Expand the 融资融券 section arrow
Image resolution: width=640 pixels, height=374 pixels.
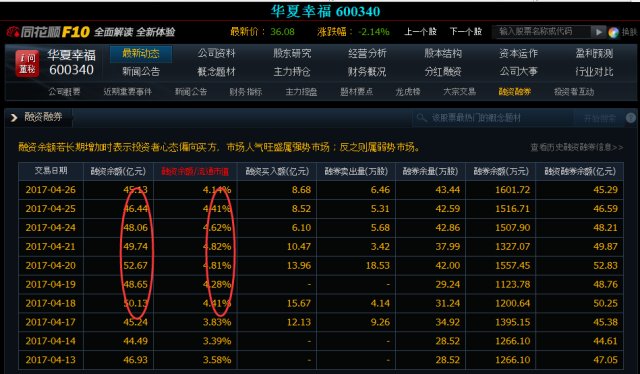point(14,118)
